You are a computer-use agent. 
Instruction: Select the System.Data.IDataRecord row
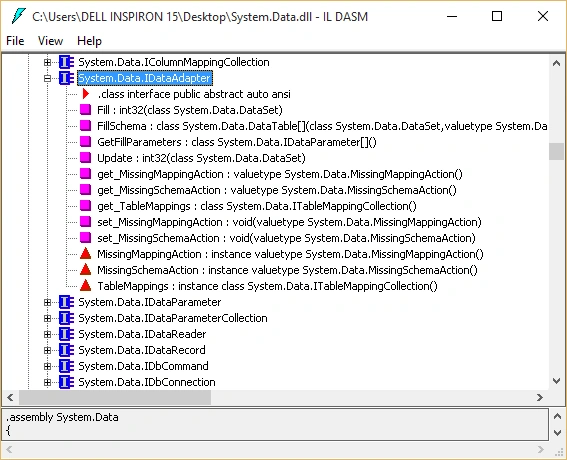[x=142, y=350]
